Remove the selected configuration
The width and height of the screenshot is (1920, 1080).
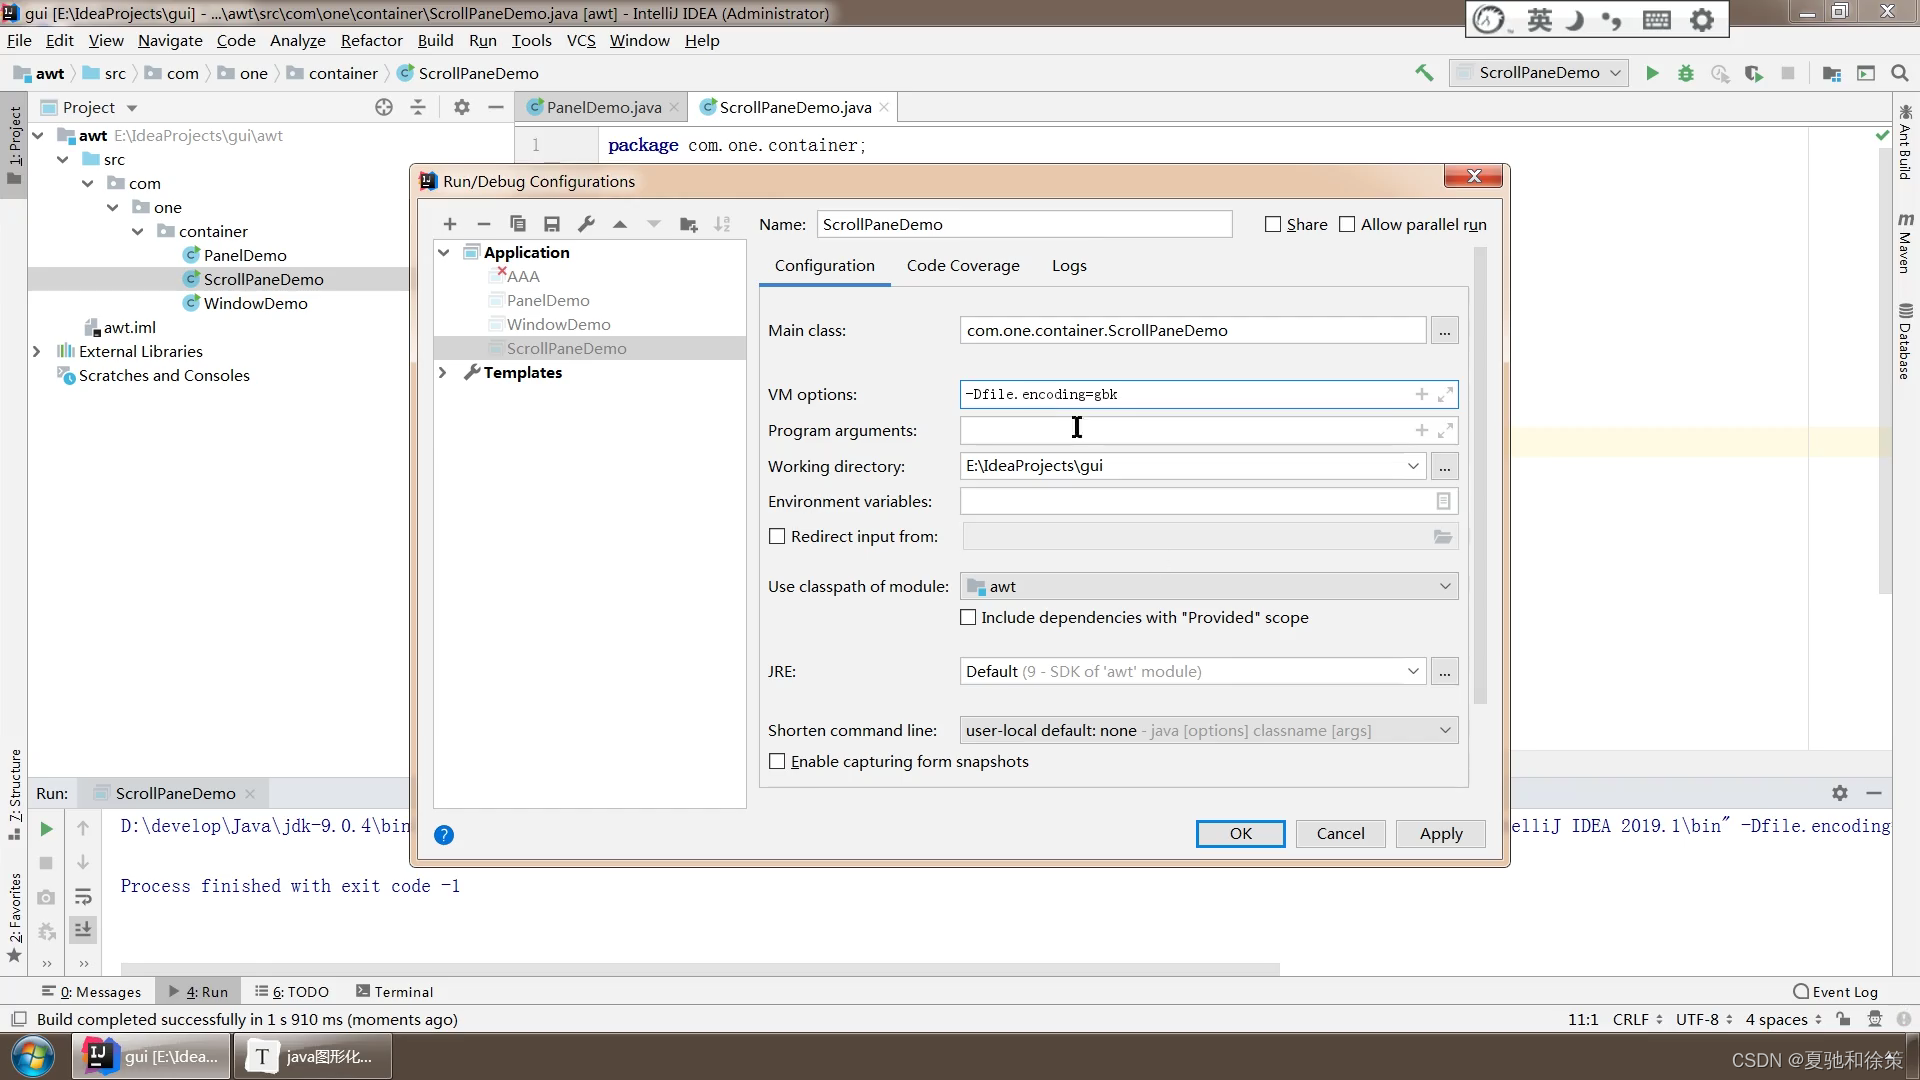pos(484,224)
